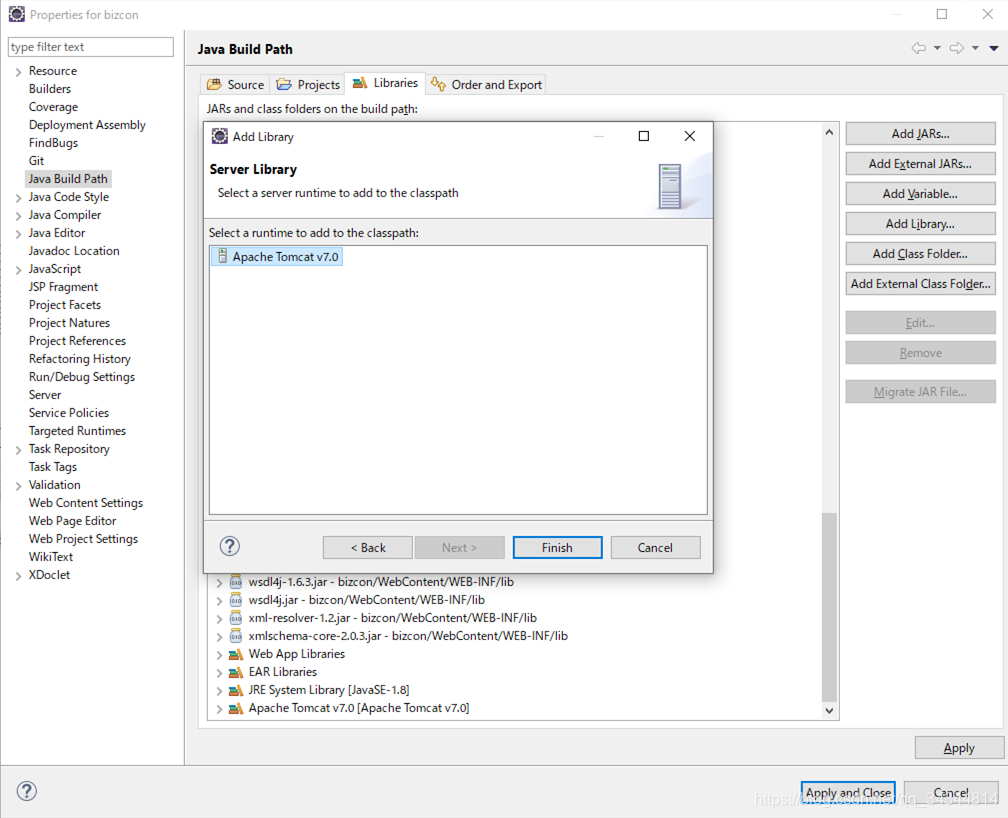1008x818 pixels.
Task: Select Targeted Runtimes in properties tree
Action: (x=77, y=431)
